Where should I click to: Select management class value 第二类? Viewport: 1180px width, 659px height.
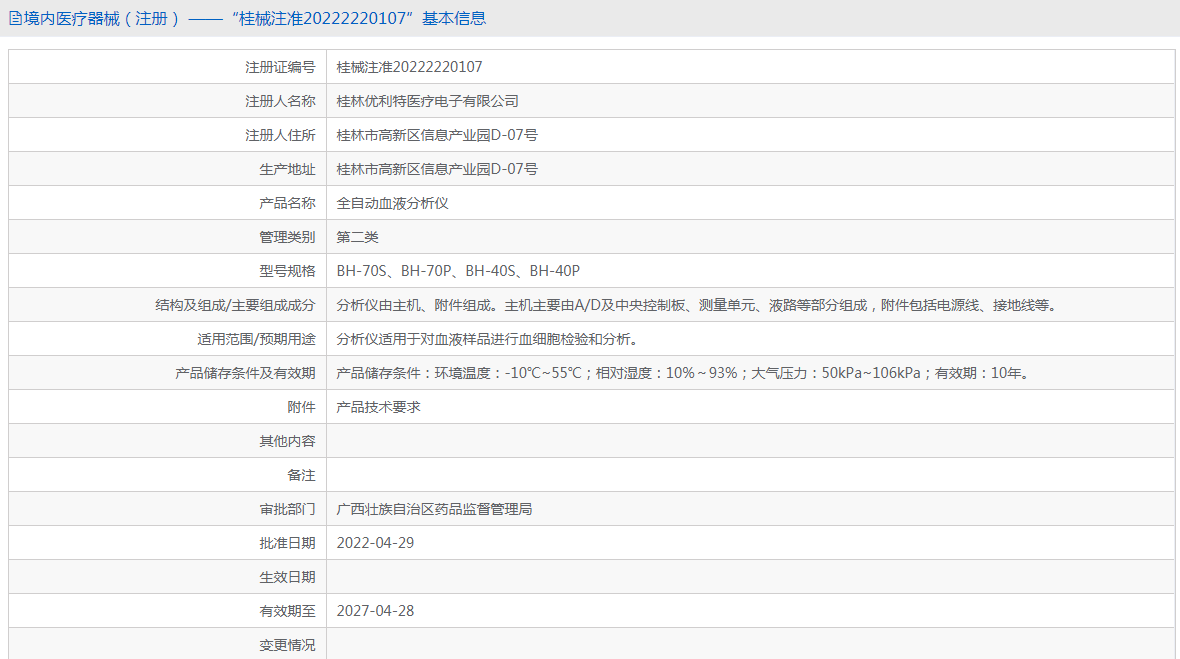357,237
